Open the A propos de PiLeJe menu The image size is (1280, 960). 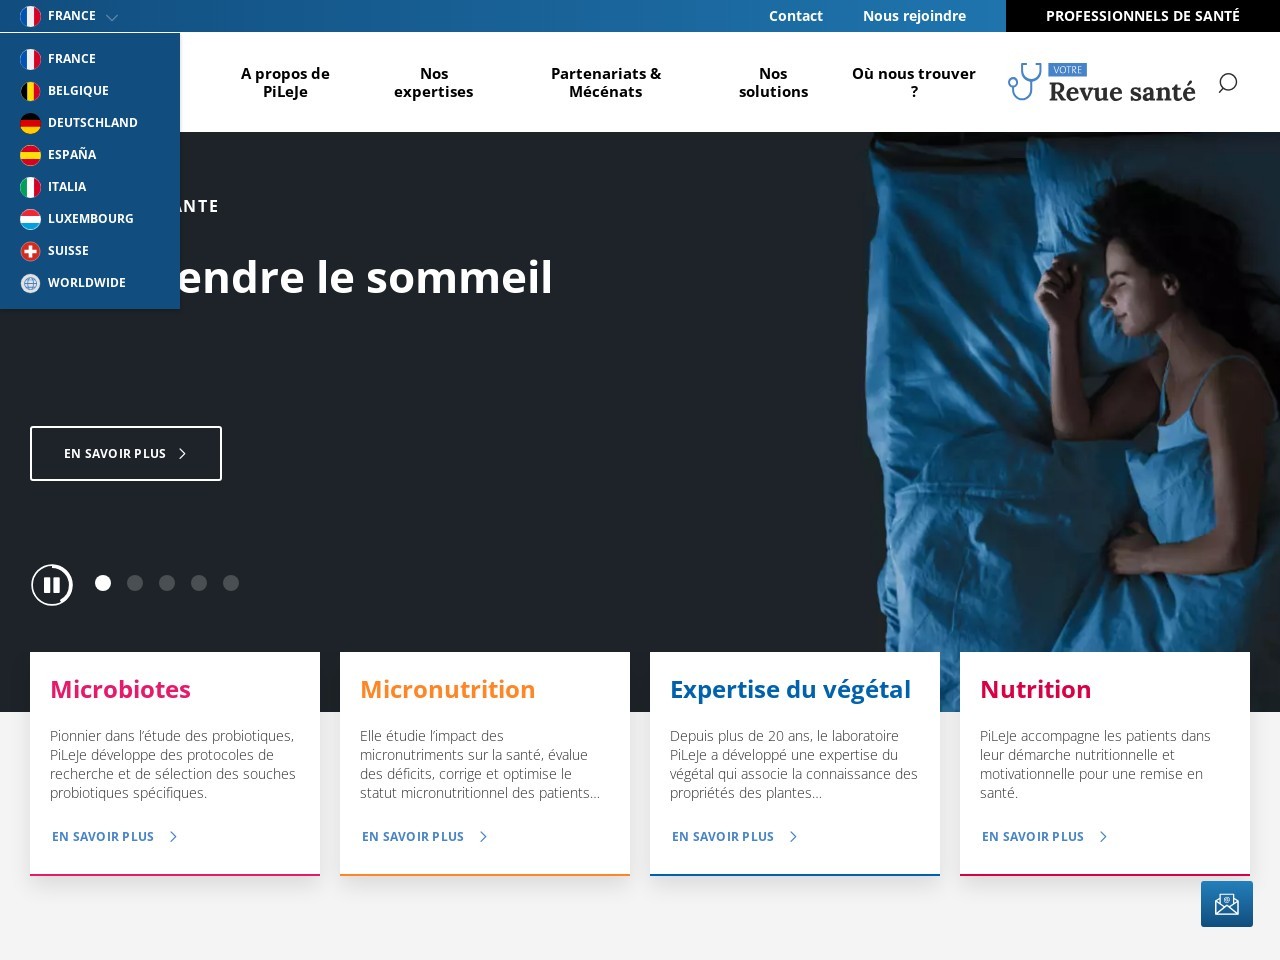click(x=285, y=82)
